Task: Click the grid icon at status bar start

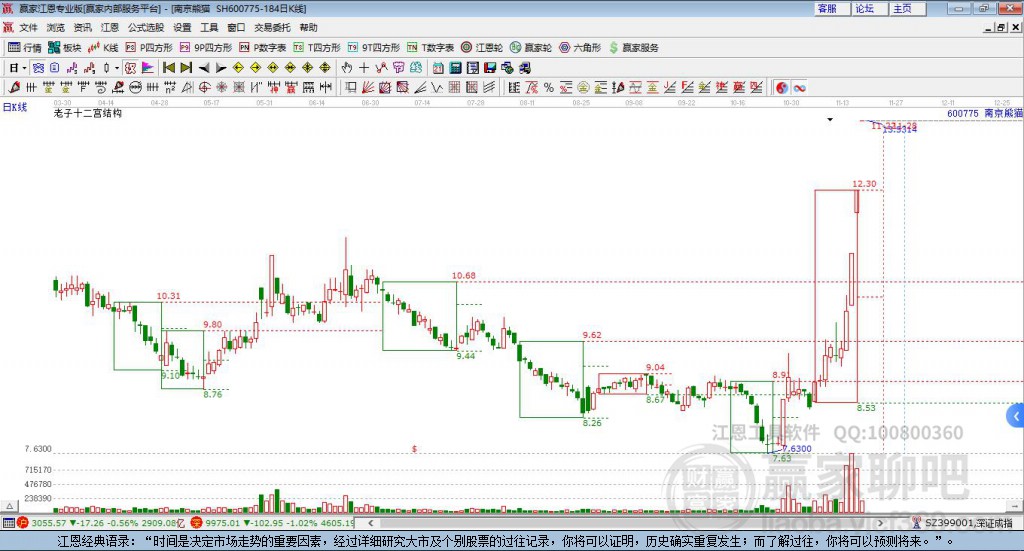Action: coord(8,523)
